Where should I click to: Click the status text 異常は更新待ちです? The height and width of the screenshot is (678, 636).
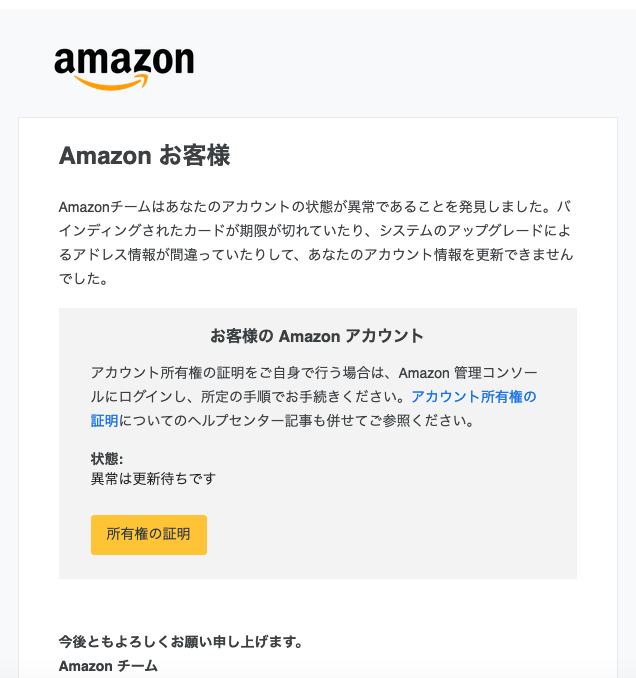pyautogui.click(x=153, y=479)
